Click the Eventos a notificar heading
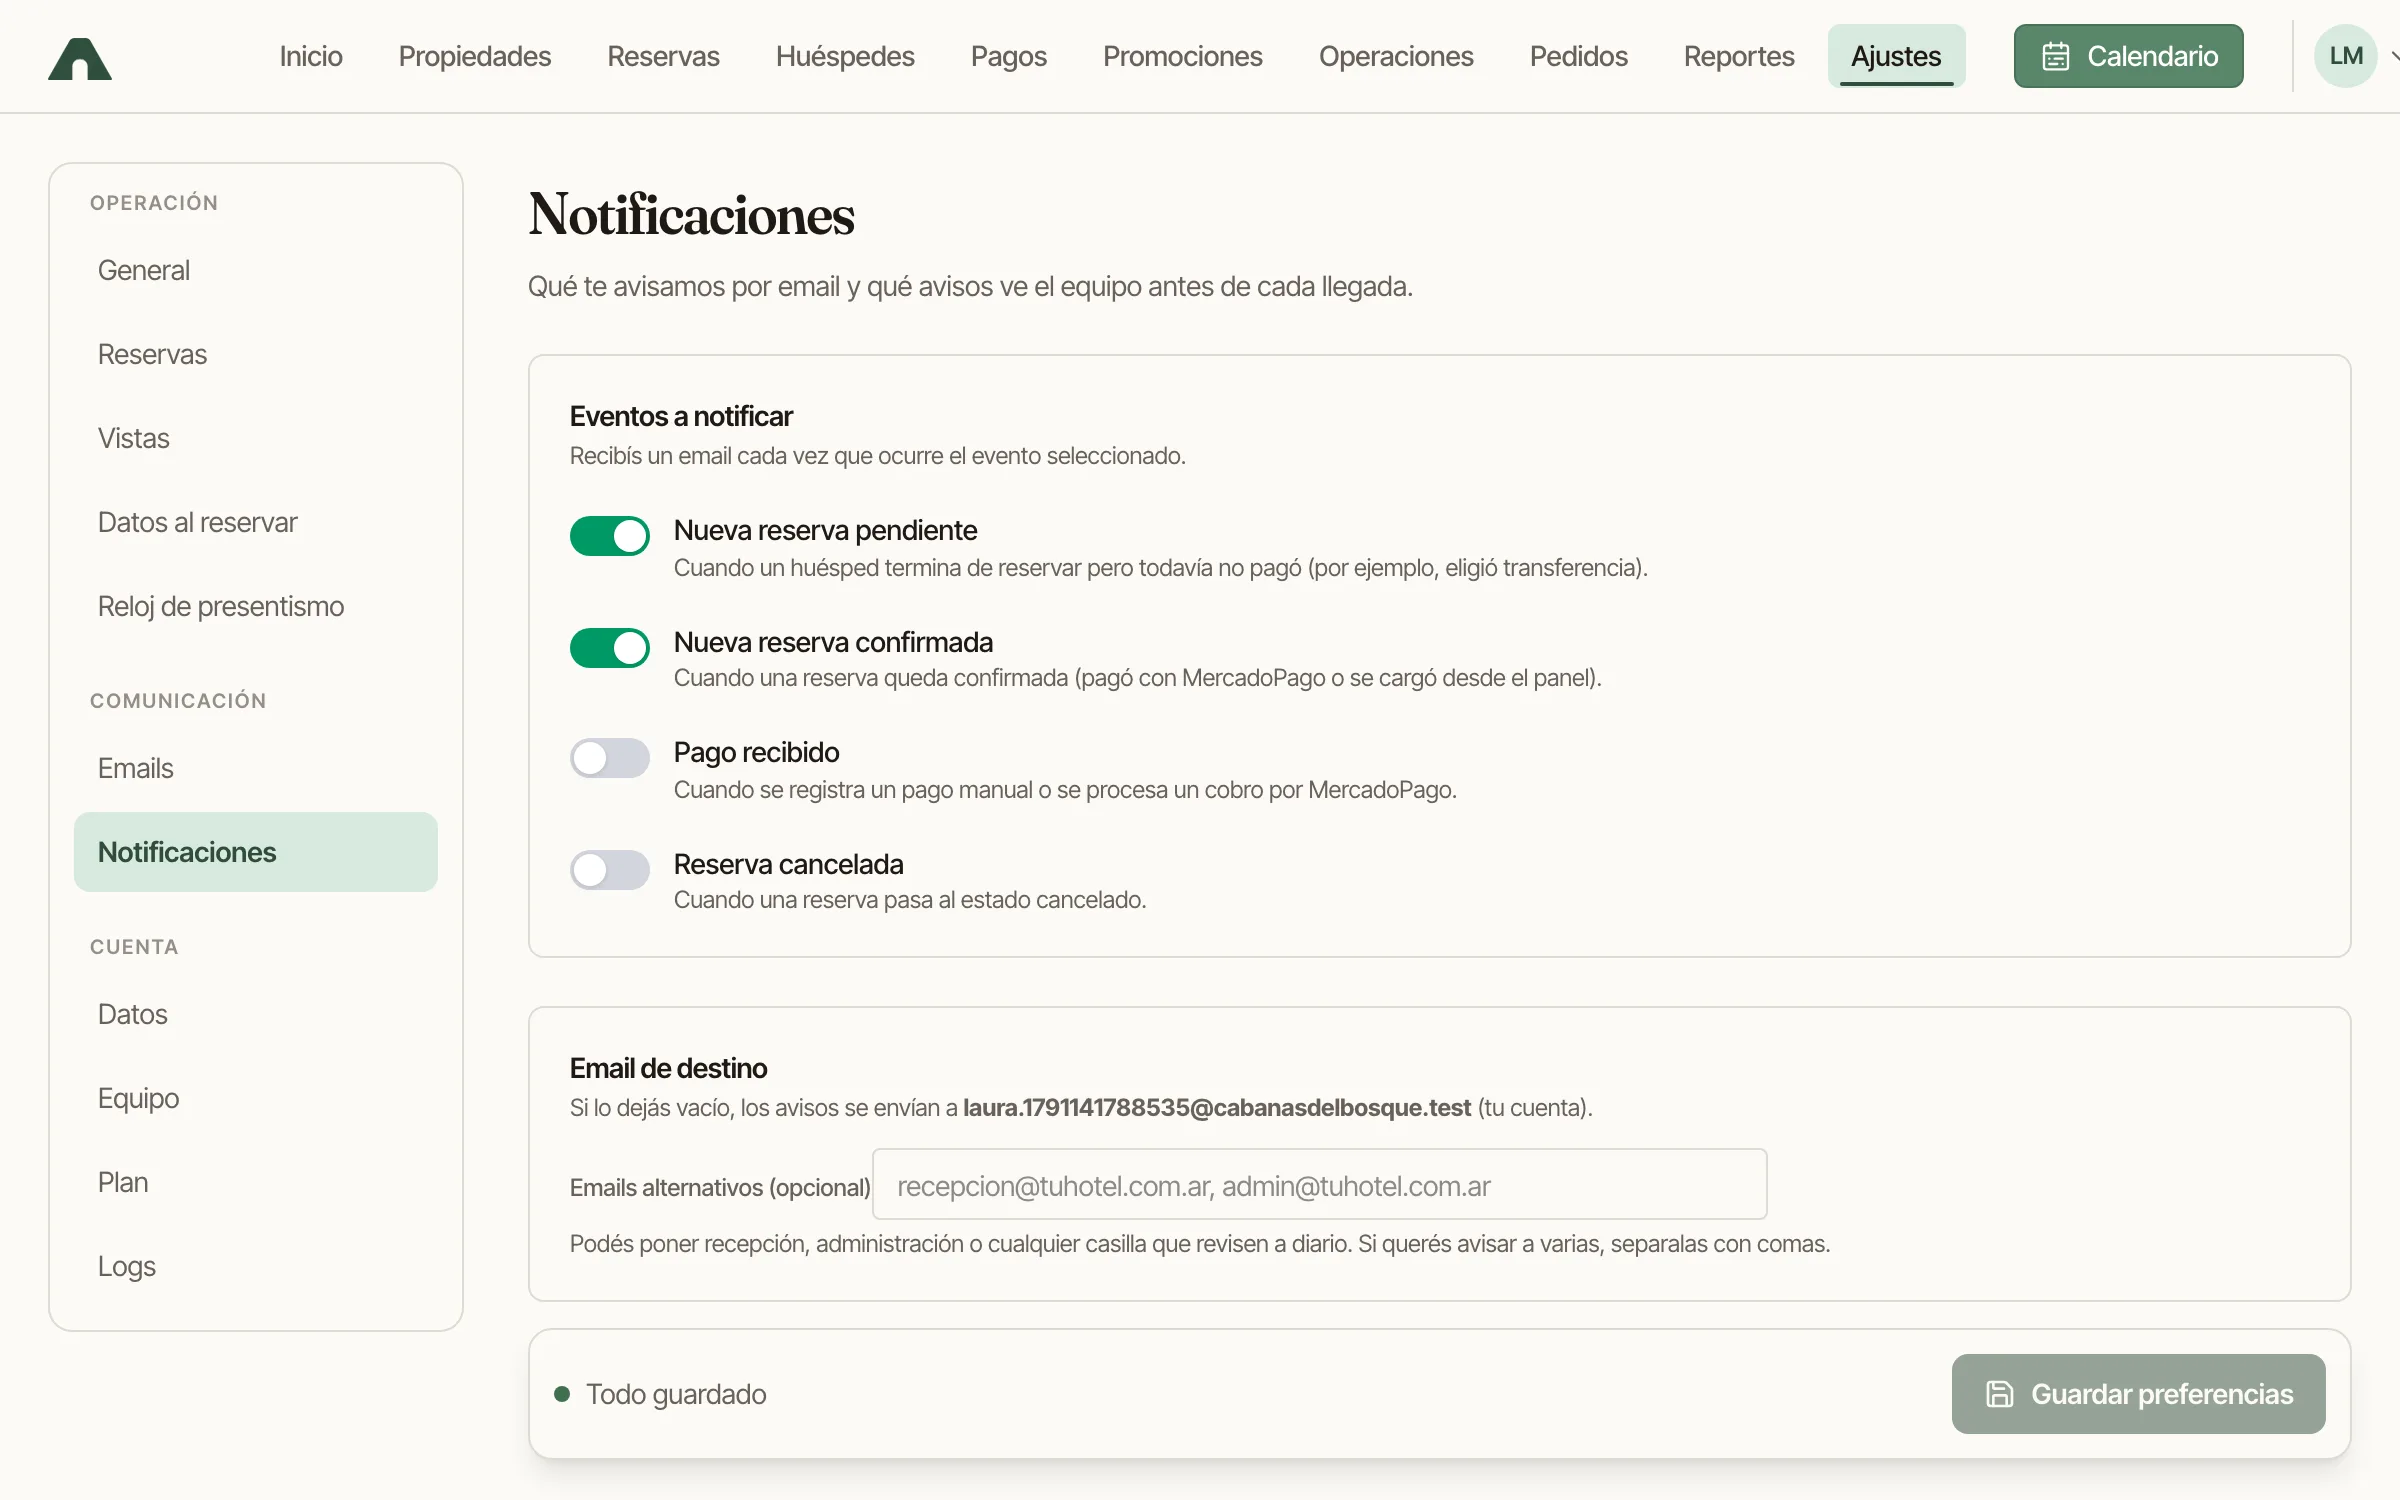This screenshot has height=1500, width=2400. click(x=681, y=416)
